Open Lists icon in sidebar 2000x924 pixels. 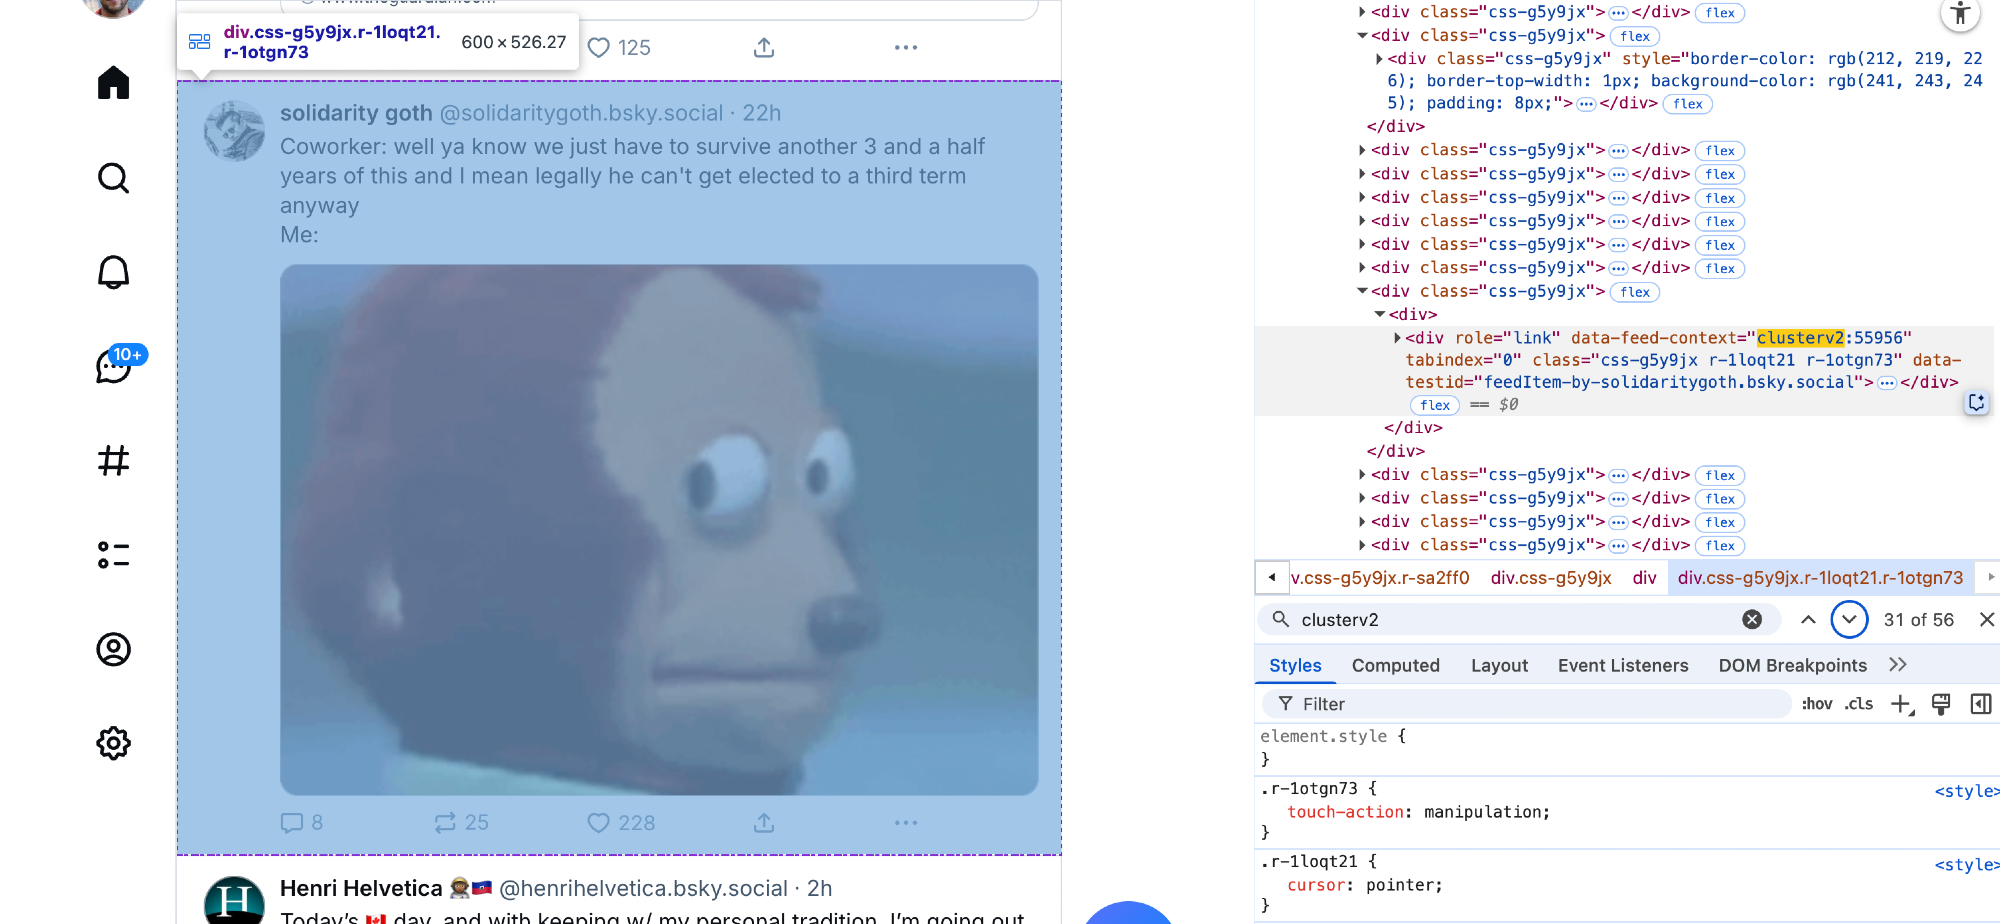tap(113, 555)
